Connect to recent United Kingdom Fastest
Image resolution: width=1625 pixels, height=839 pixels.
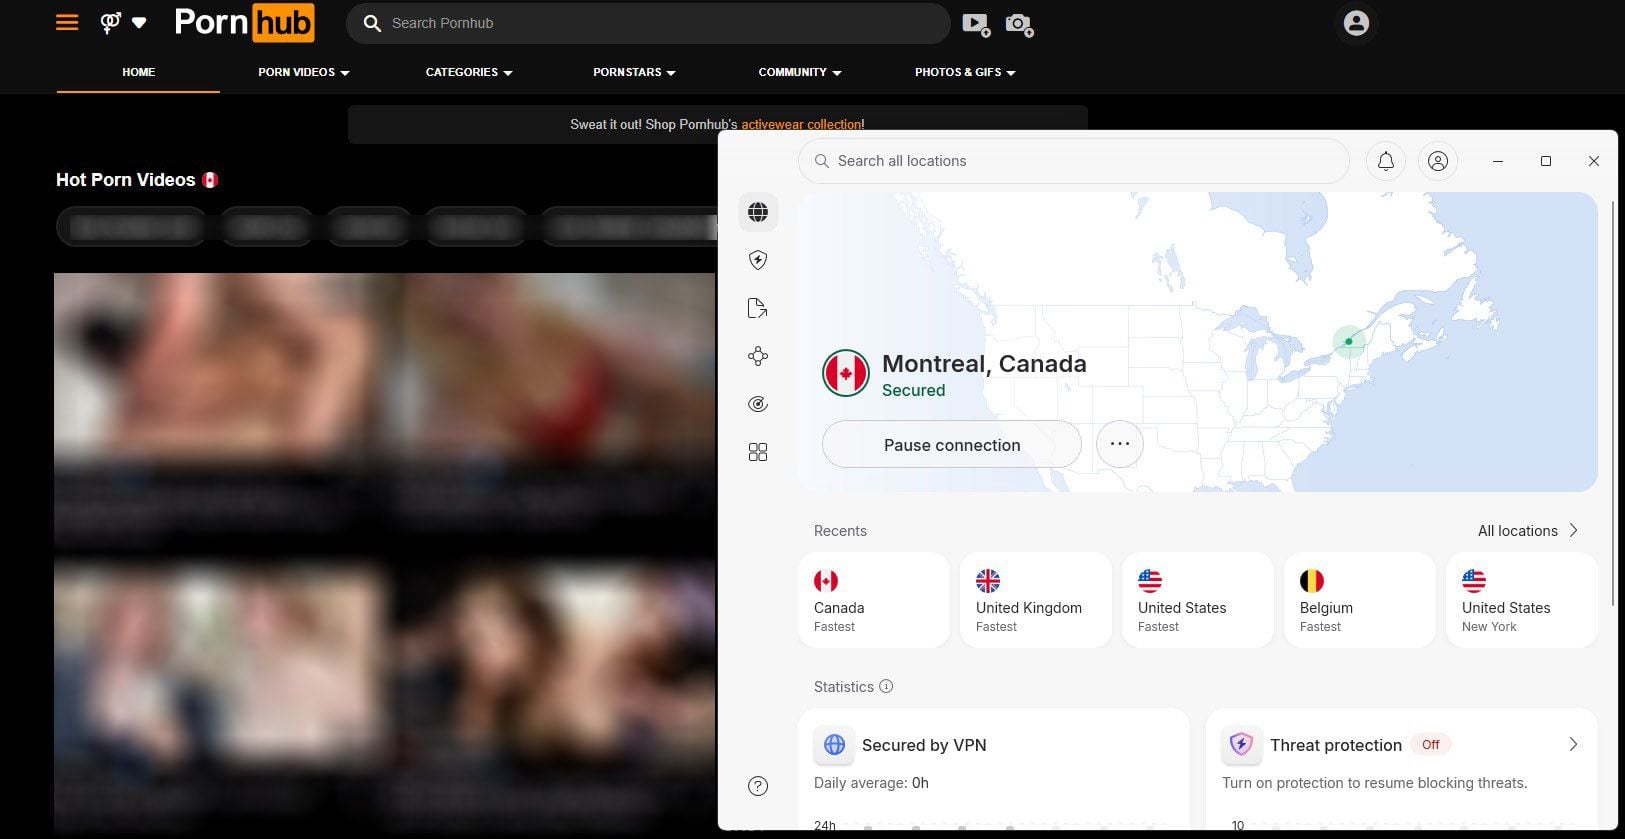pyautogui.click(x=1036, y=600)
